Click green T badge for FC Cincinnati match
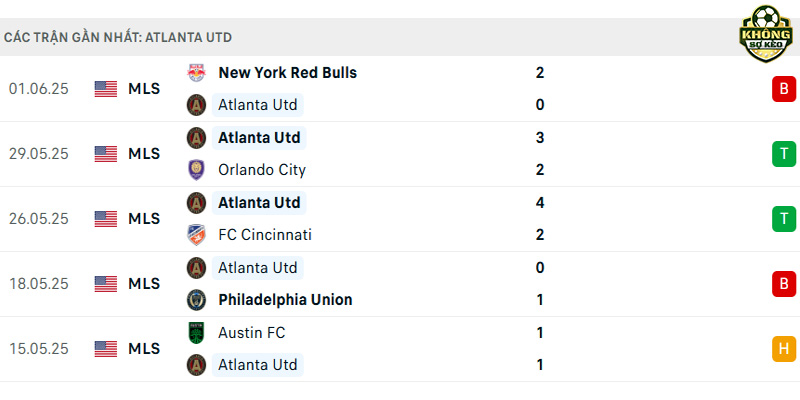 click(784, 219)
